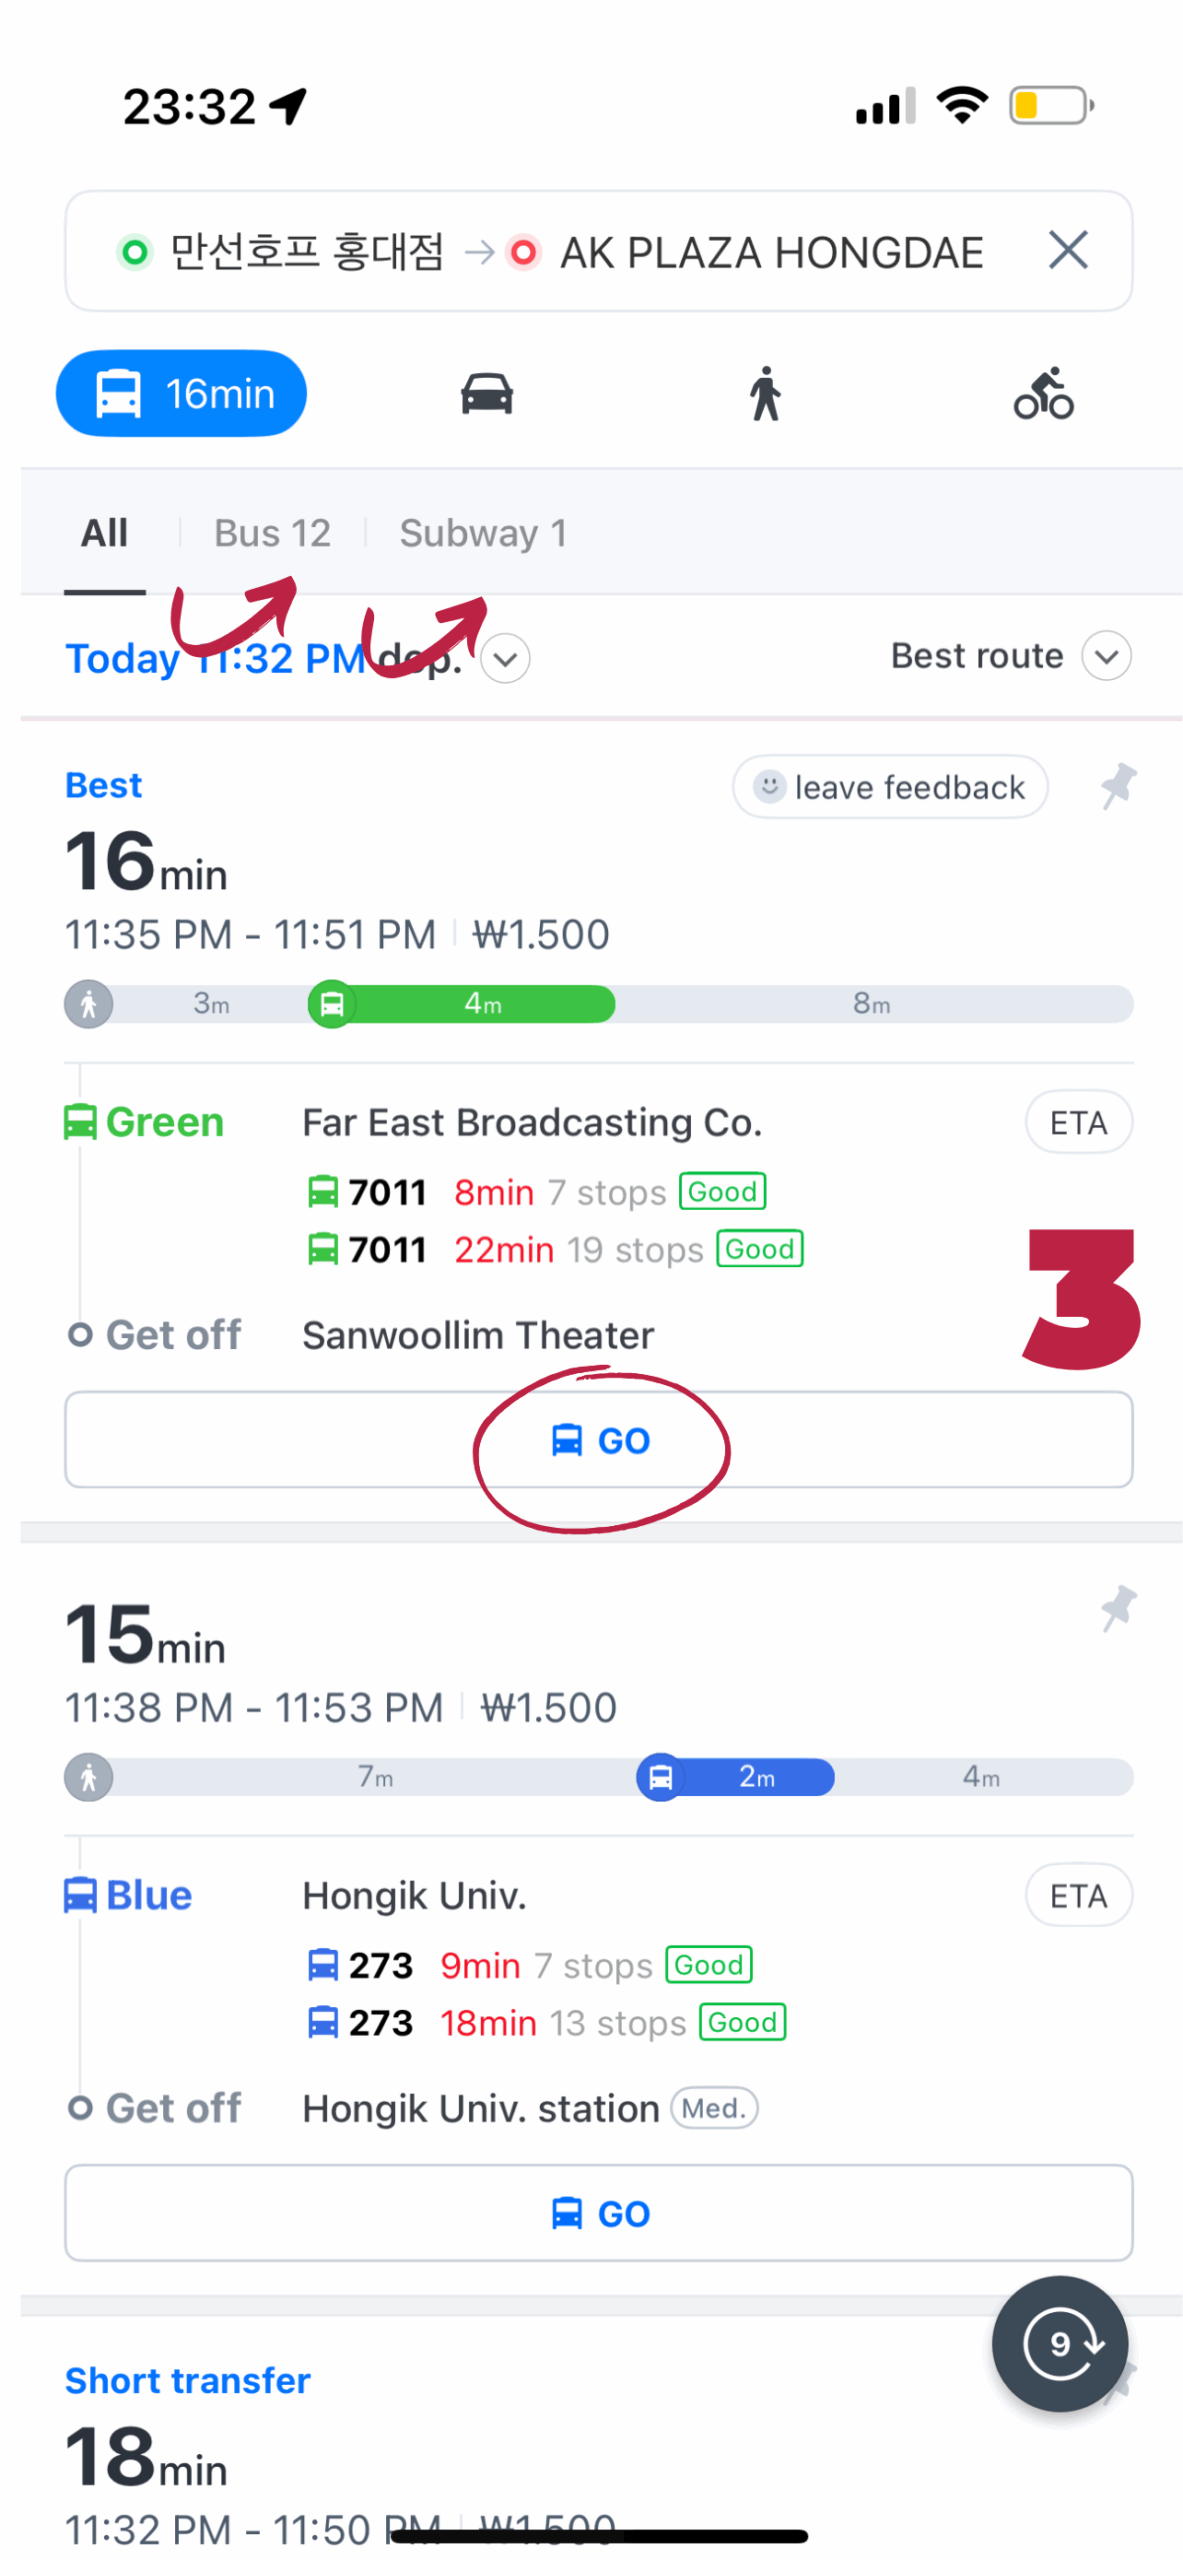This screenshot has width=1183, height=2560.
Task: Clear the route with the X icon
Action: click(x=1067, y=249)
